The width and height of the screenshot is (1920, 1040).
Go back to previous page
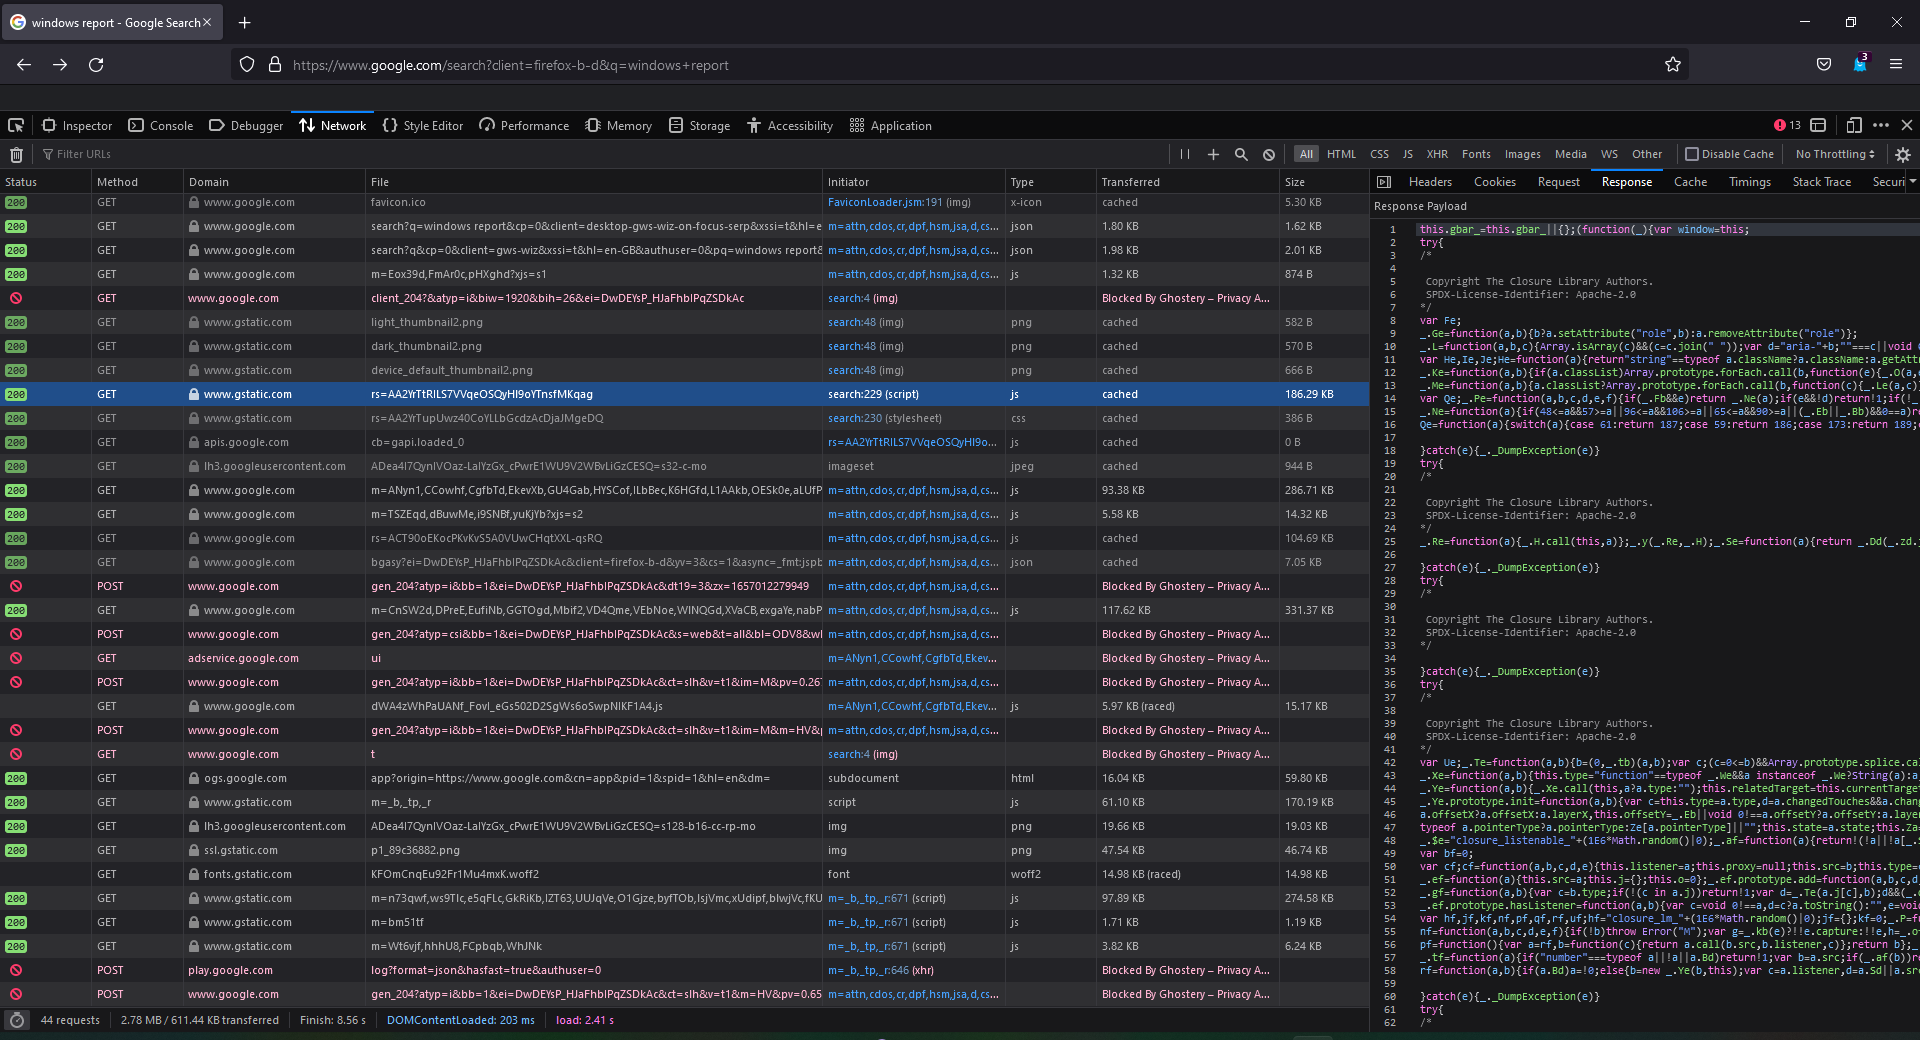click(x=24, y=65)
